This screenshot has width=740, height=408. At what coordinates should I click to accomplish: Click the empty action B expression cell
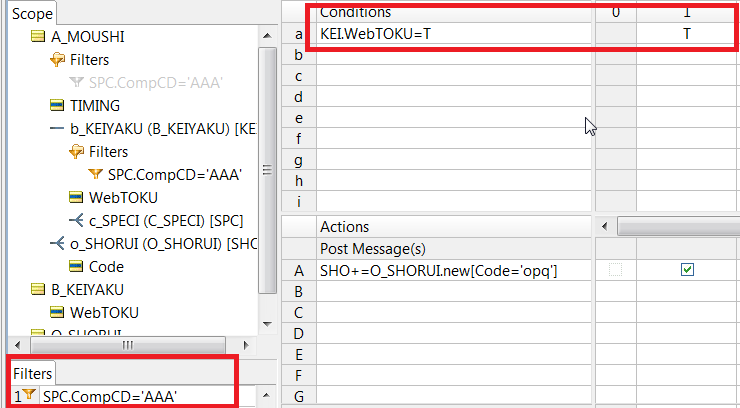point(454,292)
